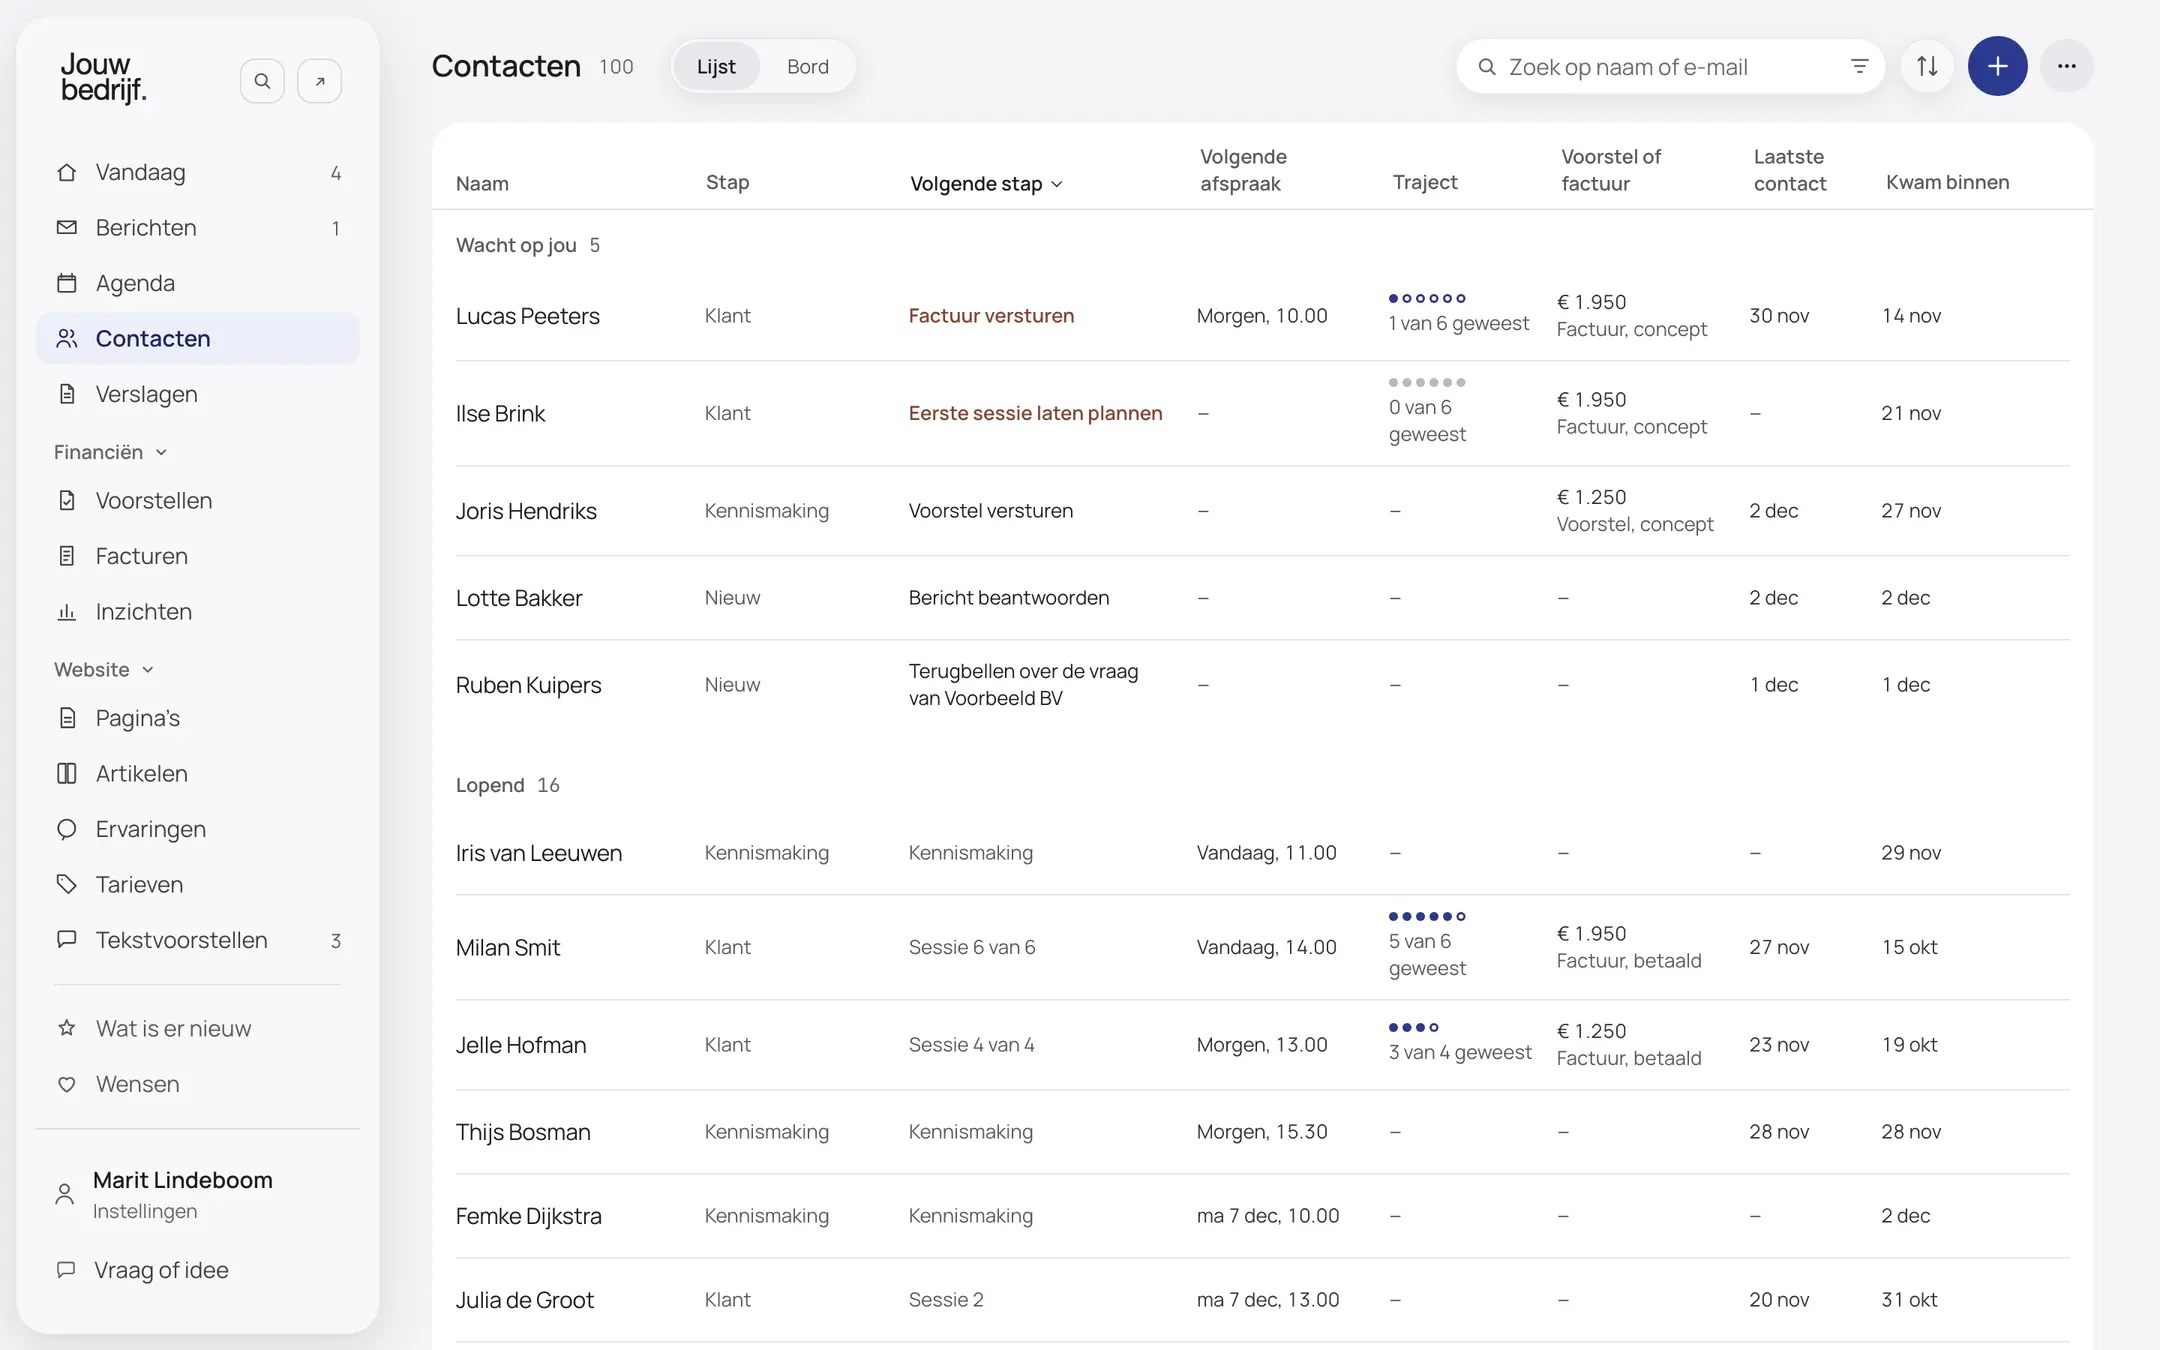
Task: Open Verslagen via the document icon
Action: coord(67,394)
